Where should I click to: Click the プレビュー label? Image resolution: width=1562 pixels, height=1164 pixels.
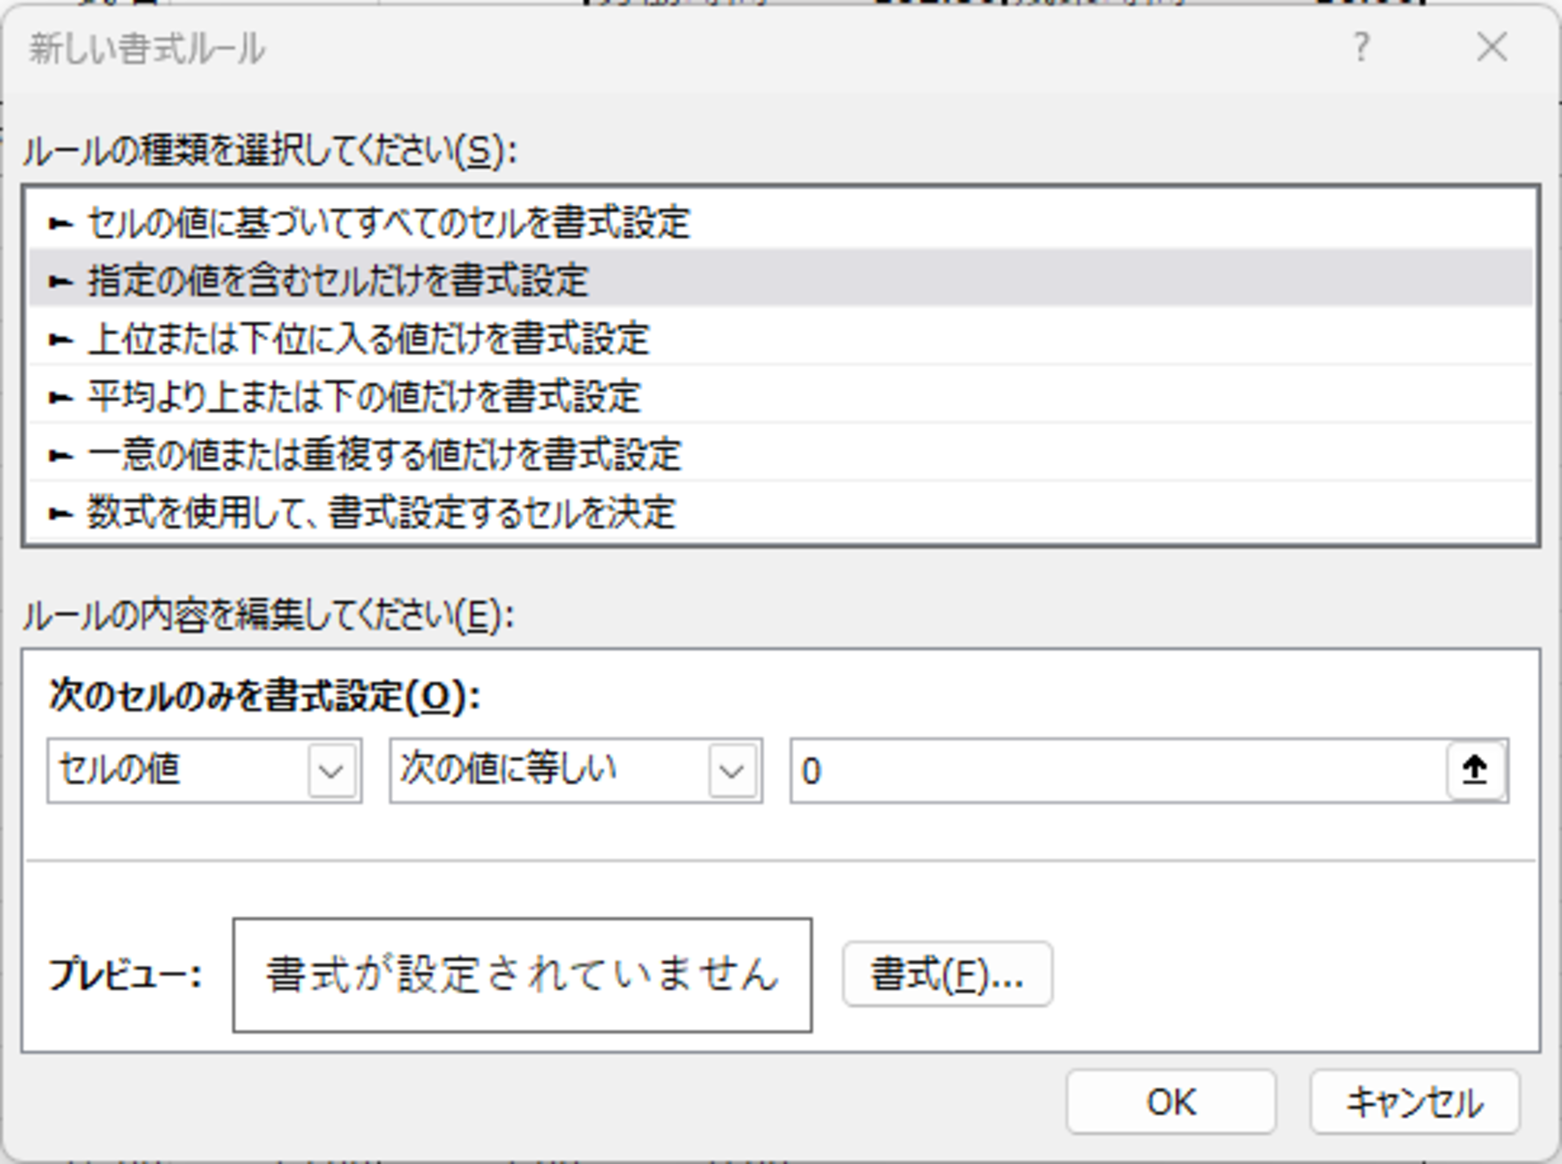pyautogui.click(x=126, y=974)
